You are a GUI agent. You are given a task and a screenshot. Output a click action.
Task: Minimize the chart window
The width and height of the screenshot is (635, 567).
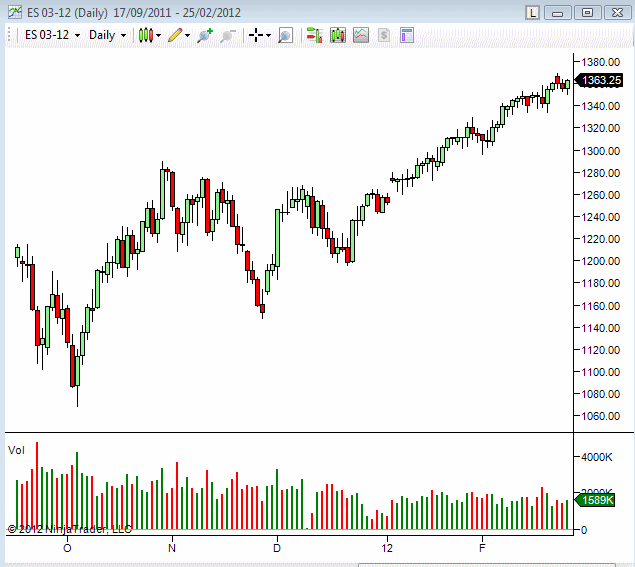[558, 13]
